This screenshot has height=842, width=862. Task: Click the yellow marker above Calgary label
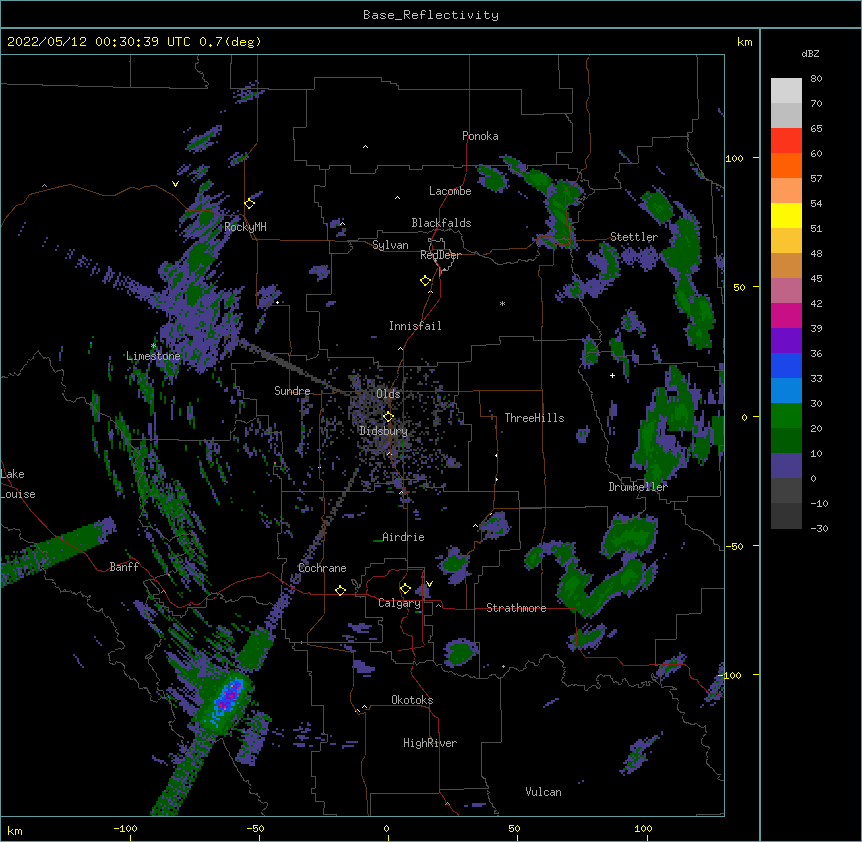(405, 589)
